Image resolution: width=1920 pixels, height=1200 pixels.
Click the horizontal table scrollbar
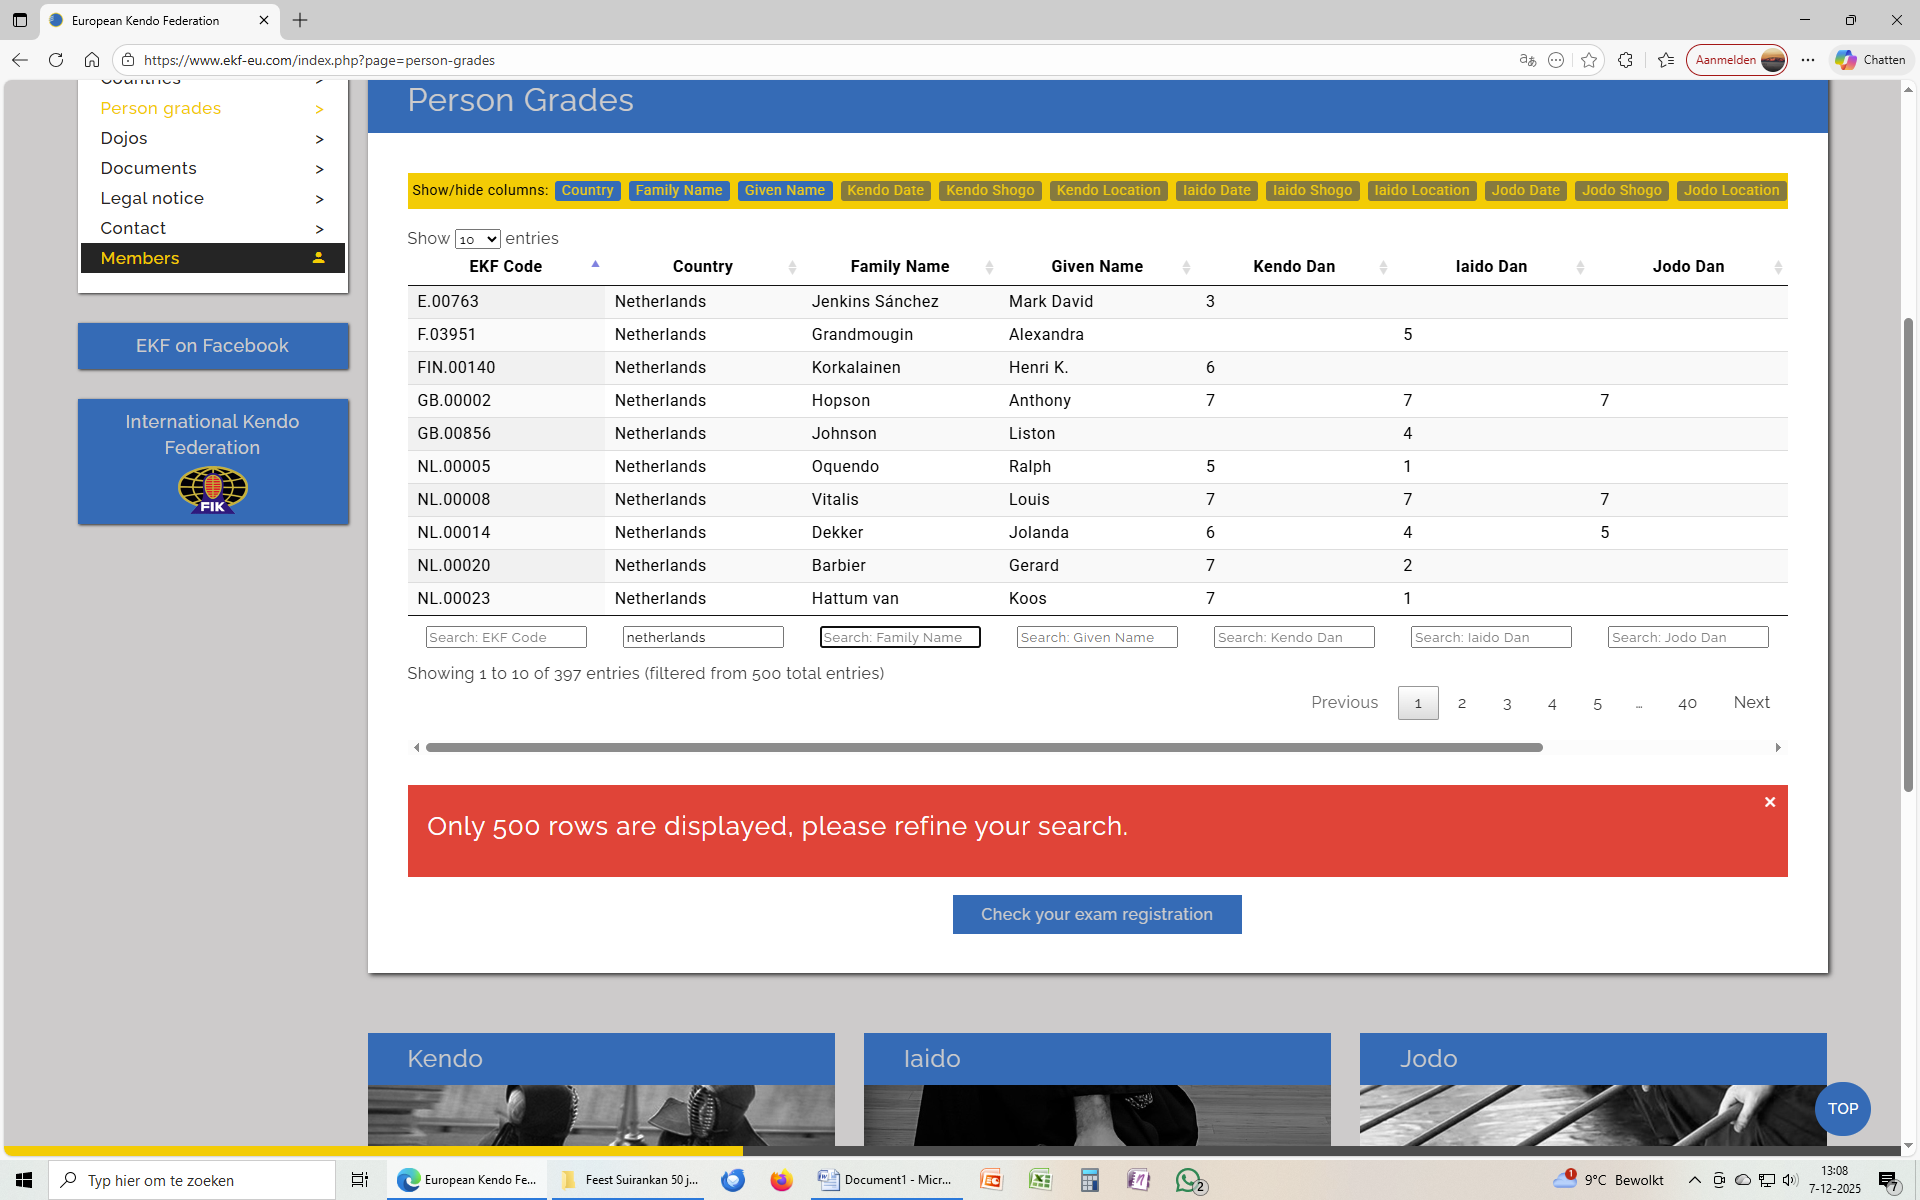click(x=983, y=747)
